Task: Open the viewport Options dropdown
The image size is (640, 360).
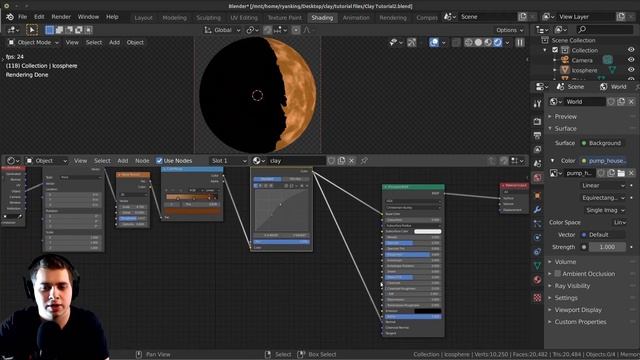Action: (509, 30)
